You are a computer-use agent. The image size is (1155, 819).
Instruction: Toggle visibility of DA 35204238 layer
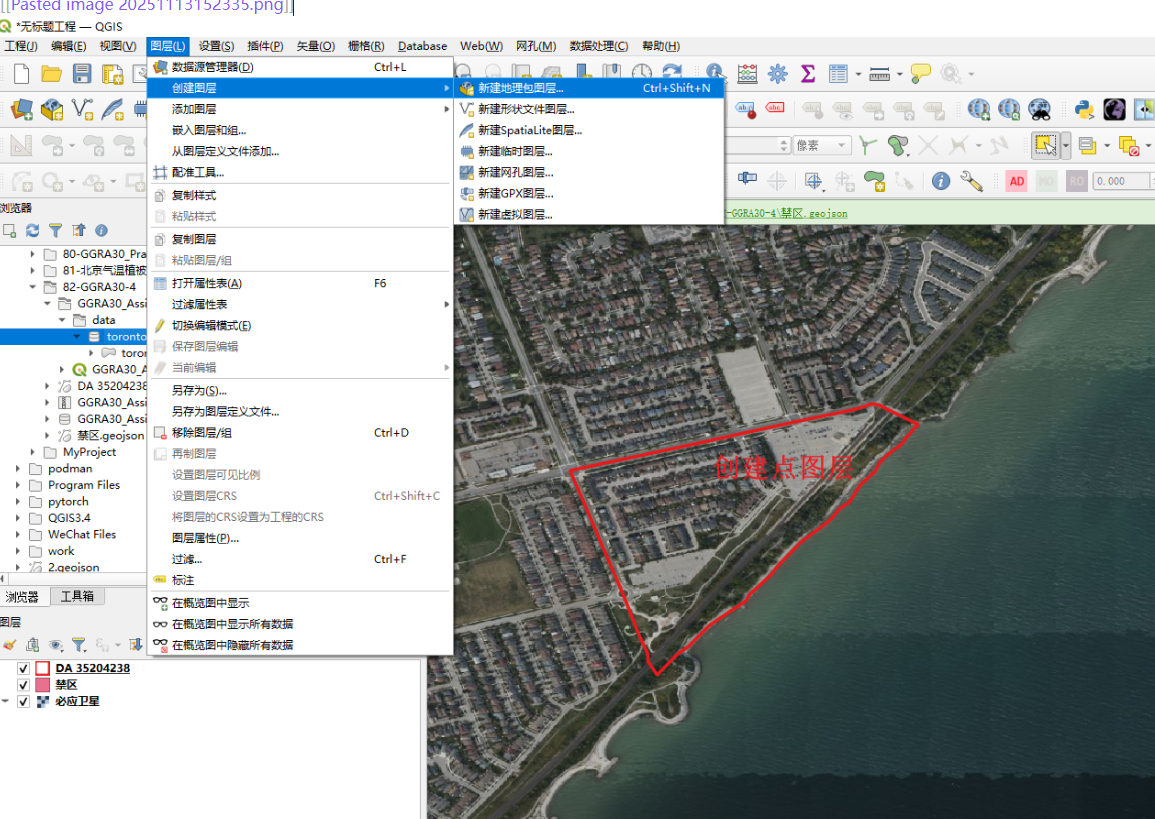(23, 668)
